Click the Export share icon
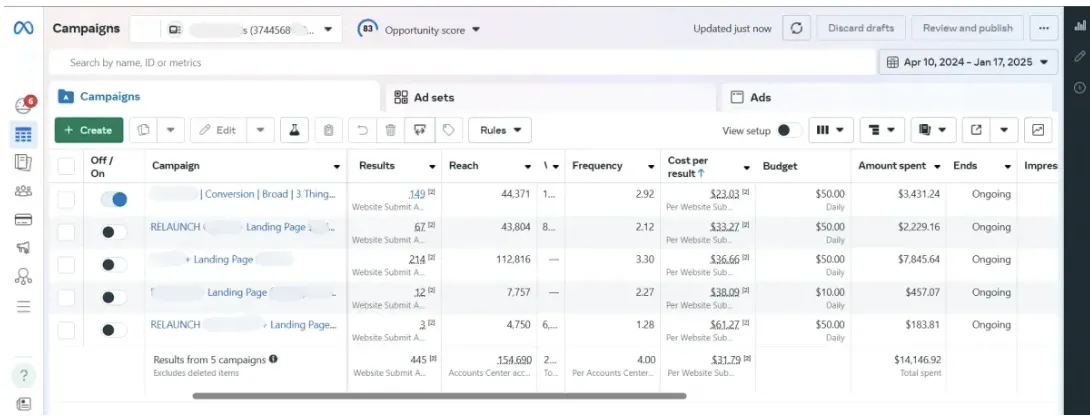The image size is (1090, 416). coord(977,130)
